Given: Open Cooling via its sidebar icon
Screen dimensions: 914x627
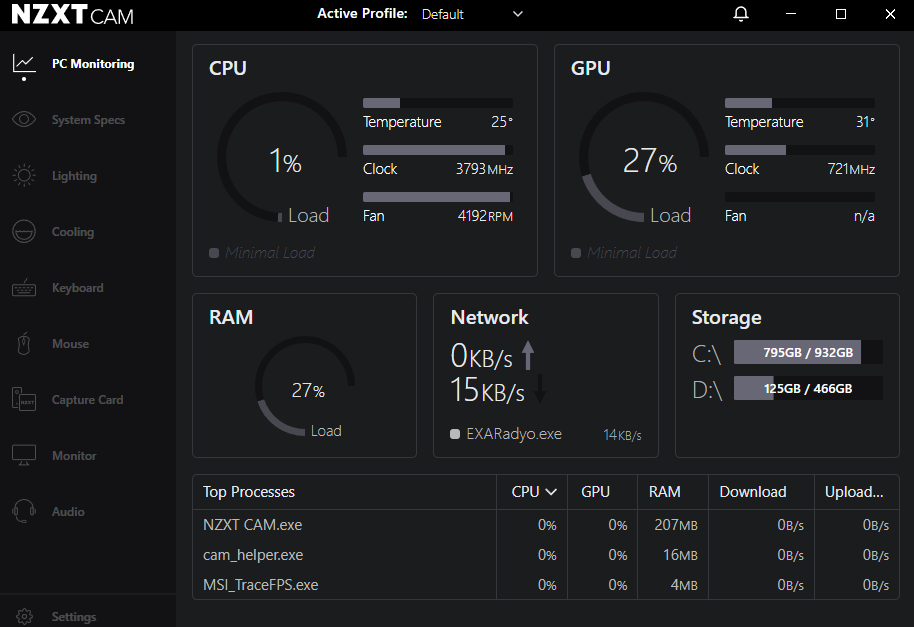Looking at the screenshot, I should click(x=24, y=232).
